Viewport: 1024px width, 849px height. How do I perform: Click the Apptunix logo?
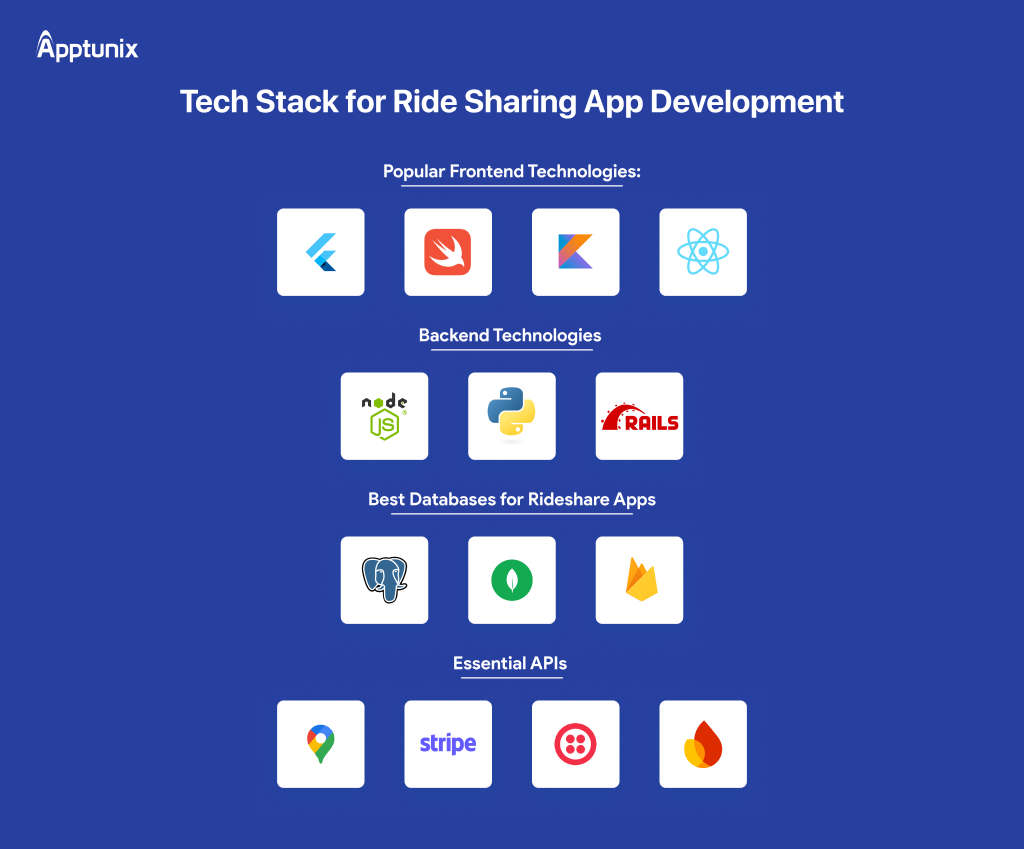click(x=86, y=47)
